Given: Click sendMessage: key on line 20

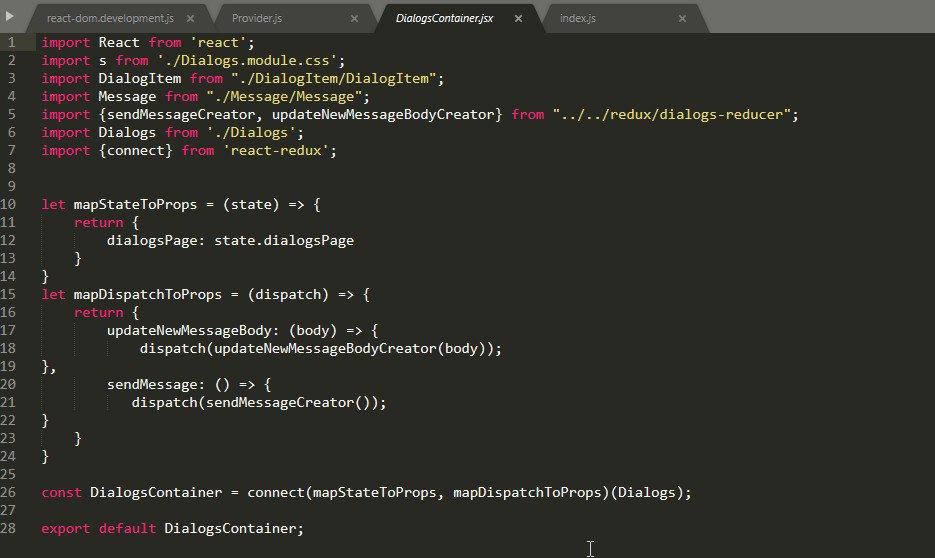Looking at the screenshot, I should [156, 385].
